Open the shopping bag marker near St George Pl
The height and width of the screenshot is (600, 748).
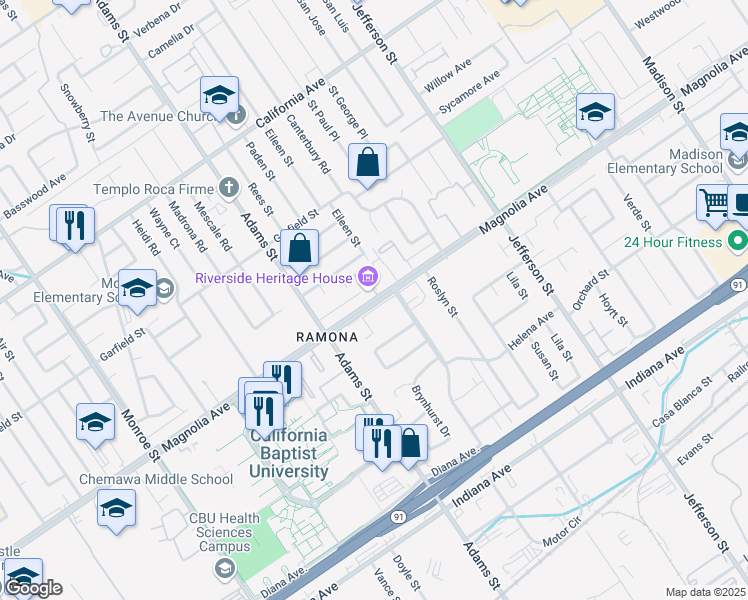pos(367,163)
